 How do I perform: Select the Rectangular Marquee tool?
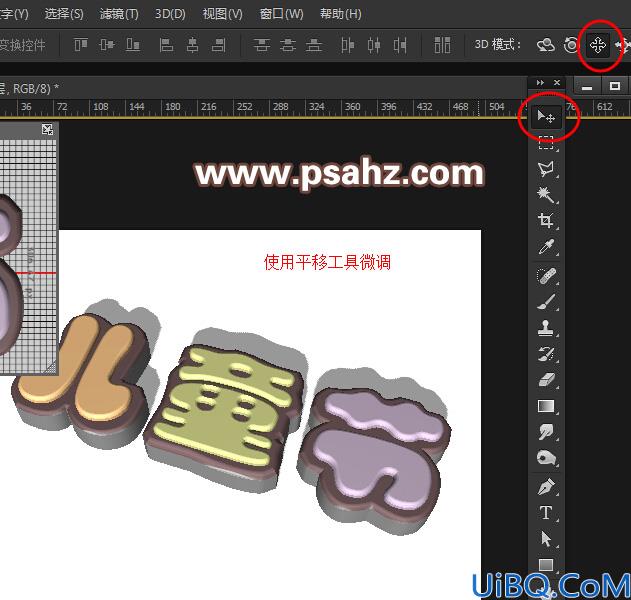(546, 143)
